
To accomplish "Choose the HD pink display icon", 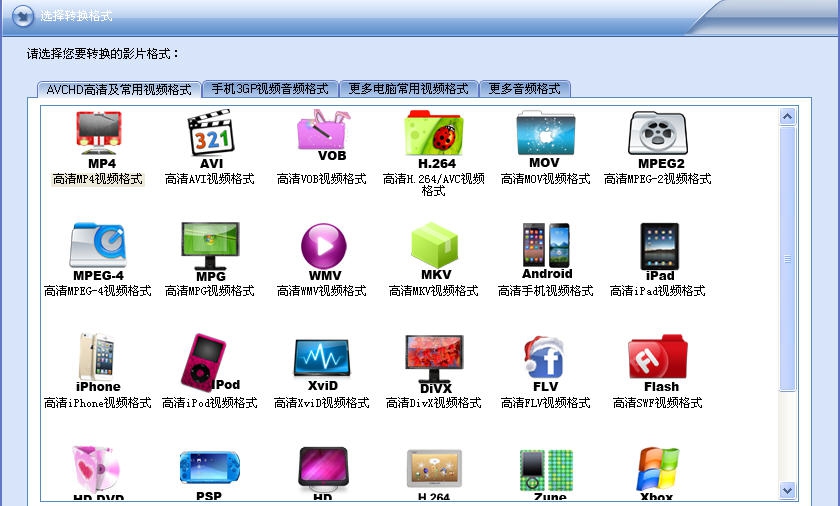I will pyautogui.click(x=322, y=473).
